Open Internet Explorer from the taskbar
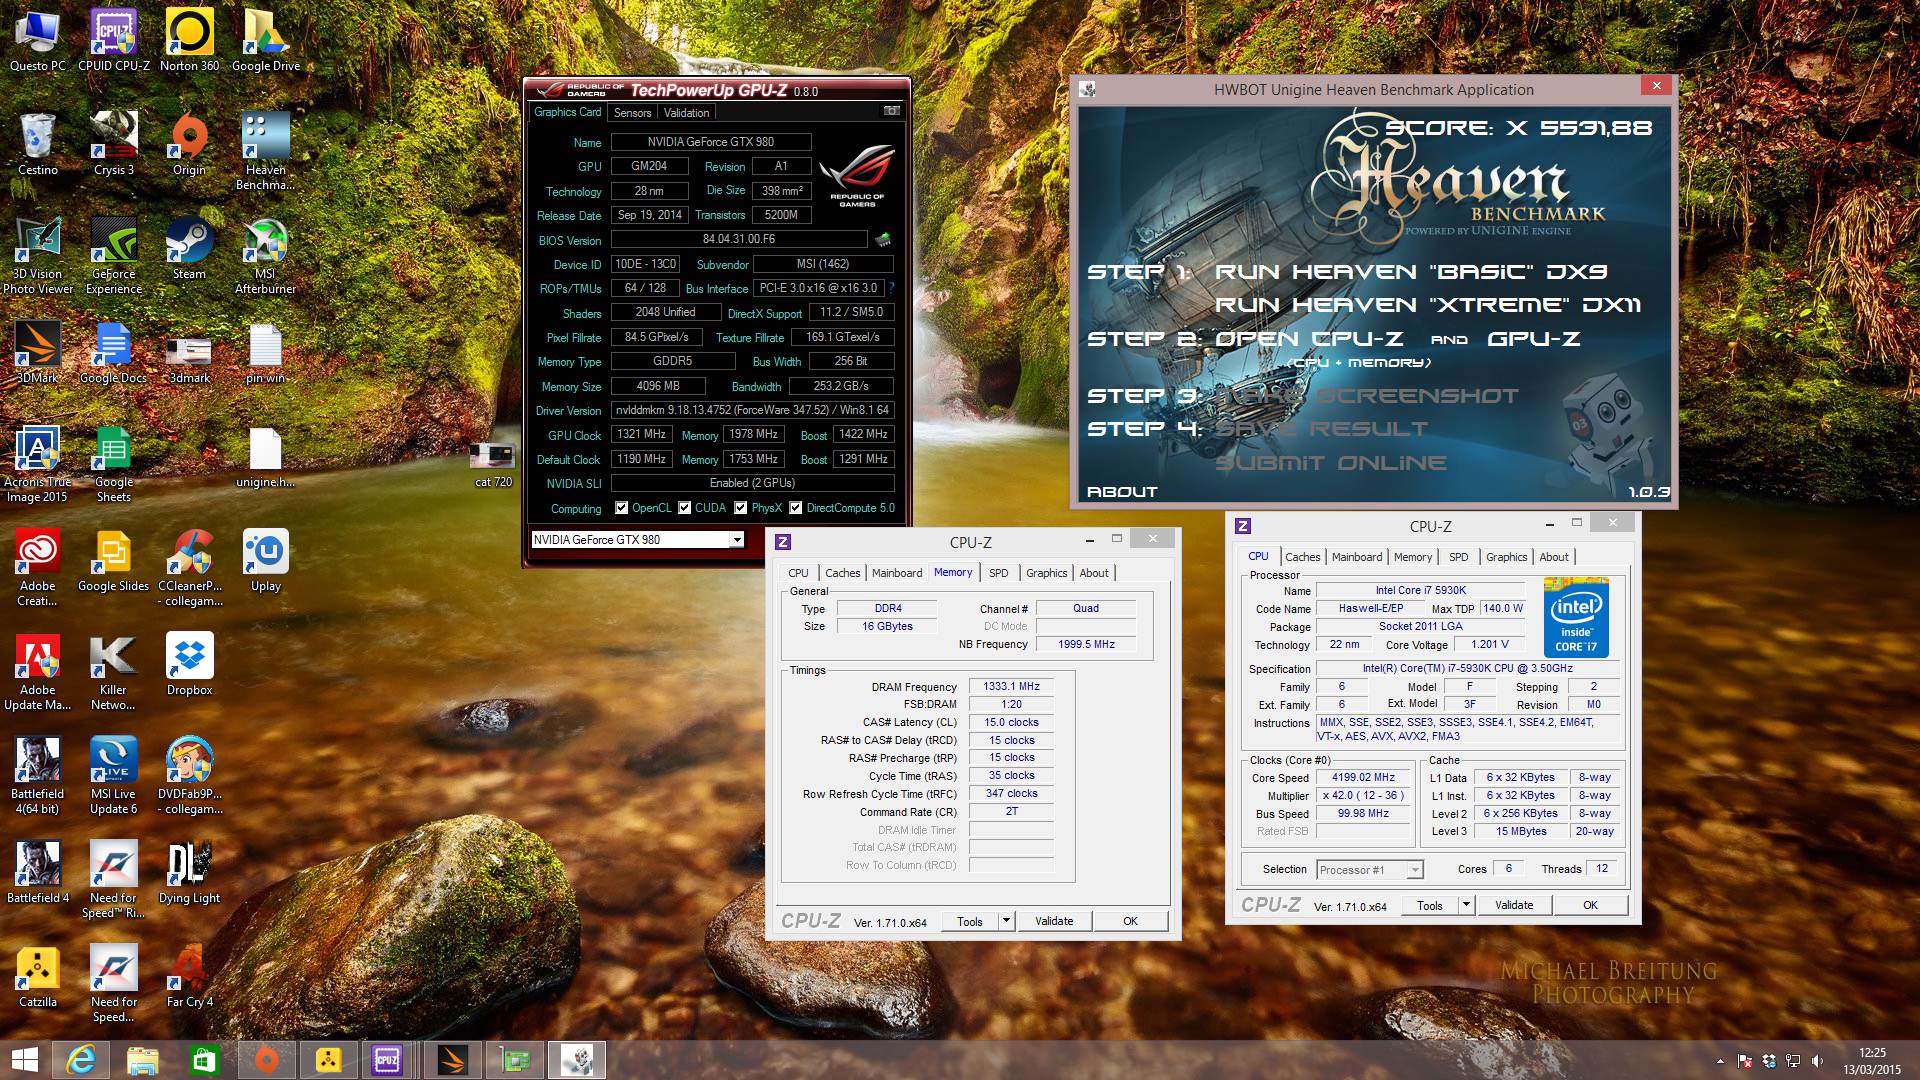The height and width of the screenshot is (1080, 1920). click(x=80, y=1060)
